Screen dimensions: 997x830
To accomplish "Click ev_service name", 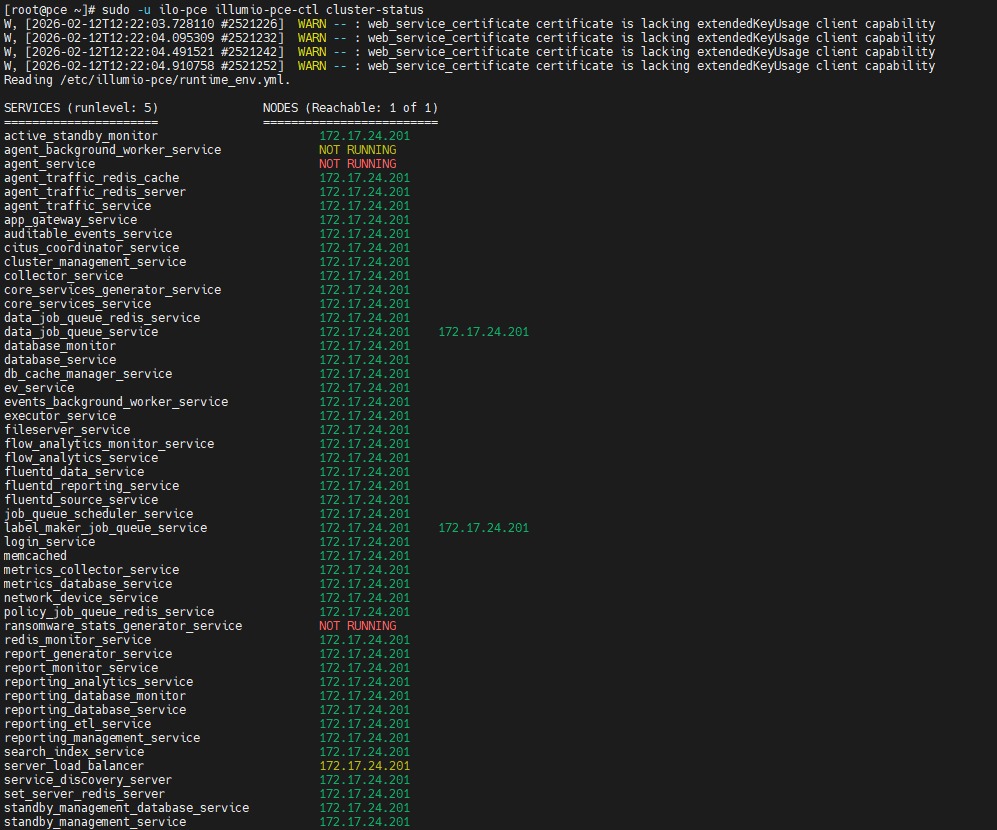I will (x=39, y=387).
